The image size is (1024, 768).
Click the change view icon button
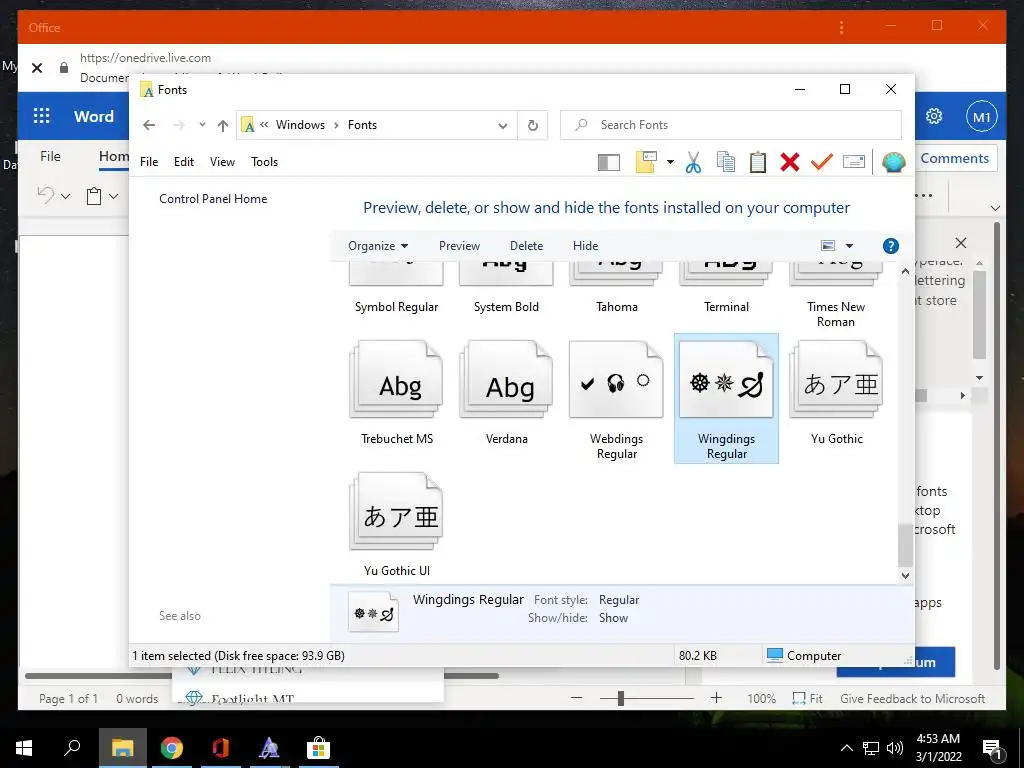tap(828, 246)
